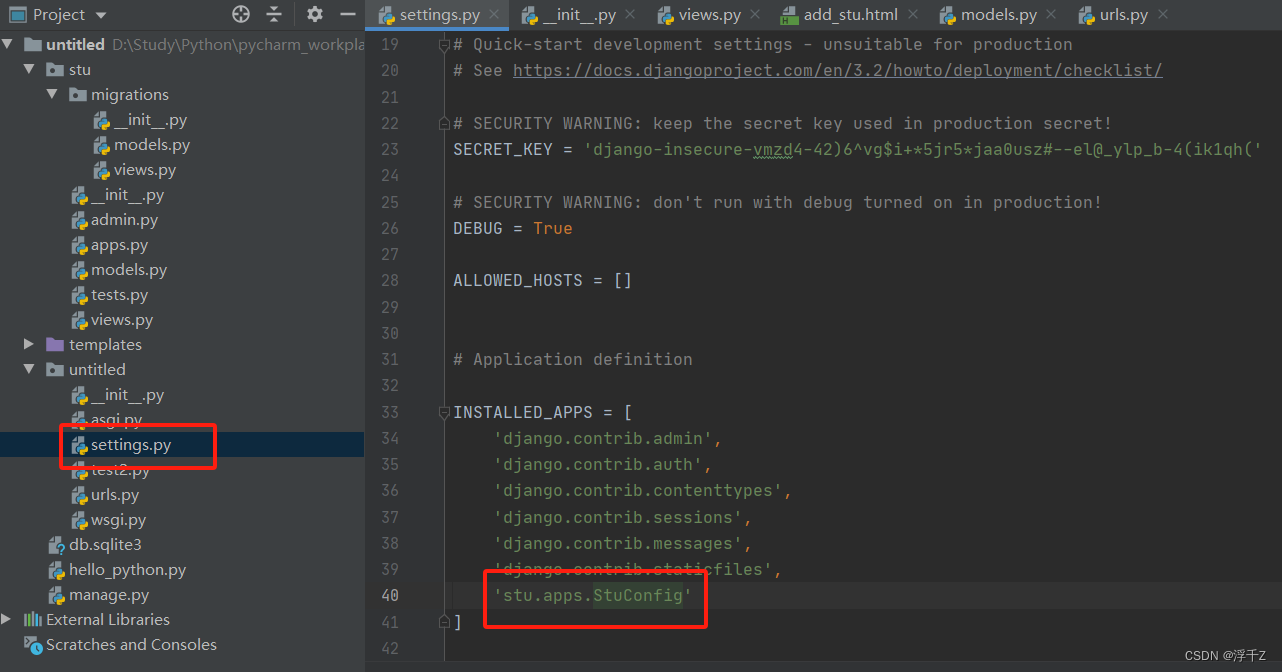
Task: Close the add_stu.html tab
Action: click(914, 15)
